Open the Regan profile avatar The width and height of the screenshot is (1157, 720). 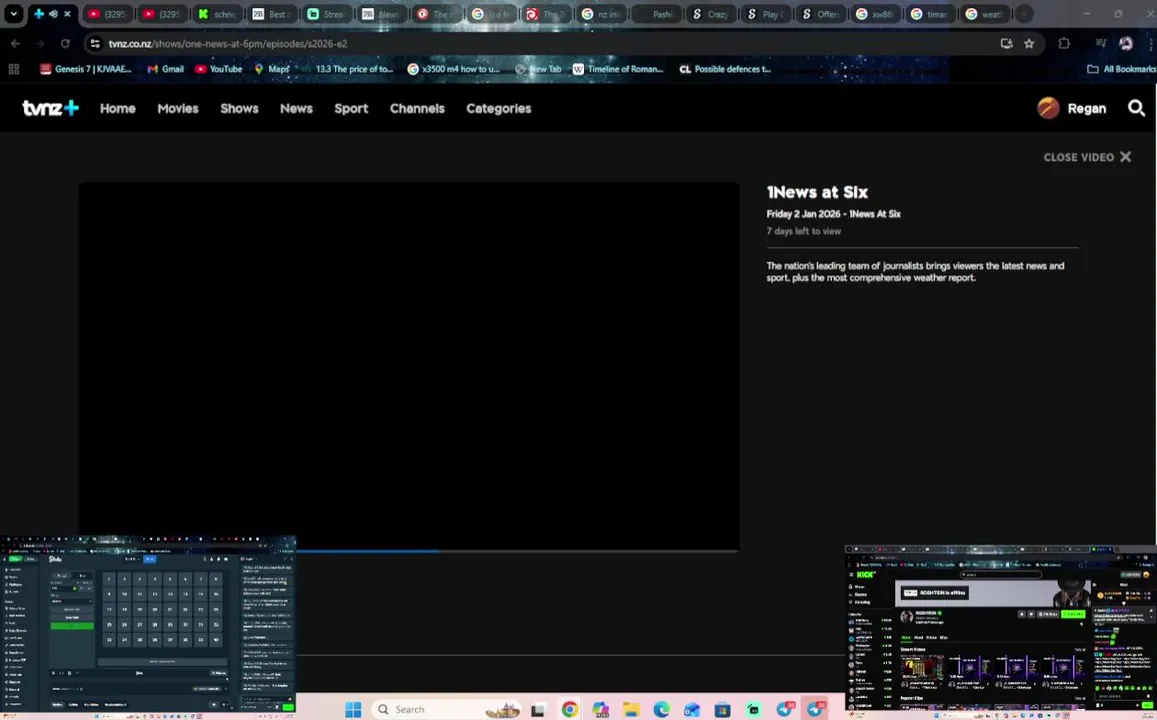tap(1048, 108)
